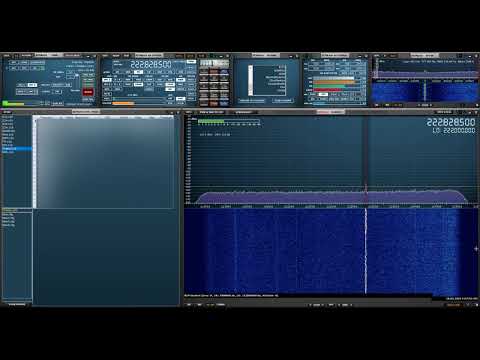This screenshot has height=360, width=480.
Task: Click the orange level bar in the audio panel
Action: tap(334, 82)
